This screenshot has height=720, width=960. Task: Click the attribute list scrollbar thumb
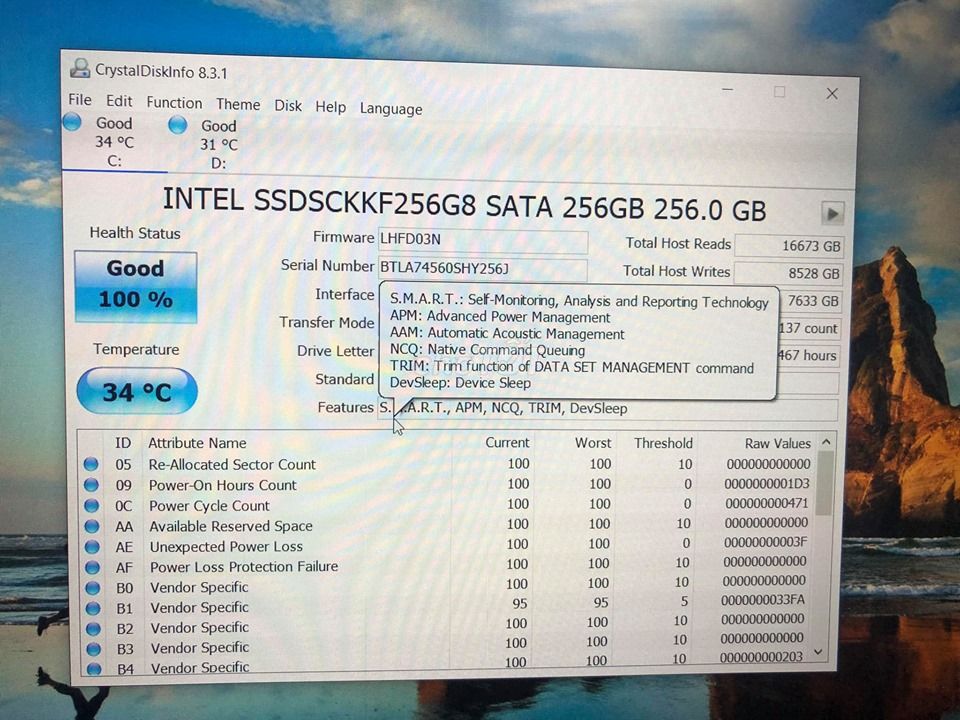point(824,484)
